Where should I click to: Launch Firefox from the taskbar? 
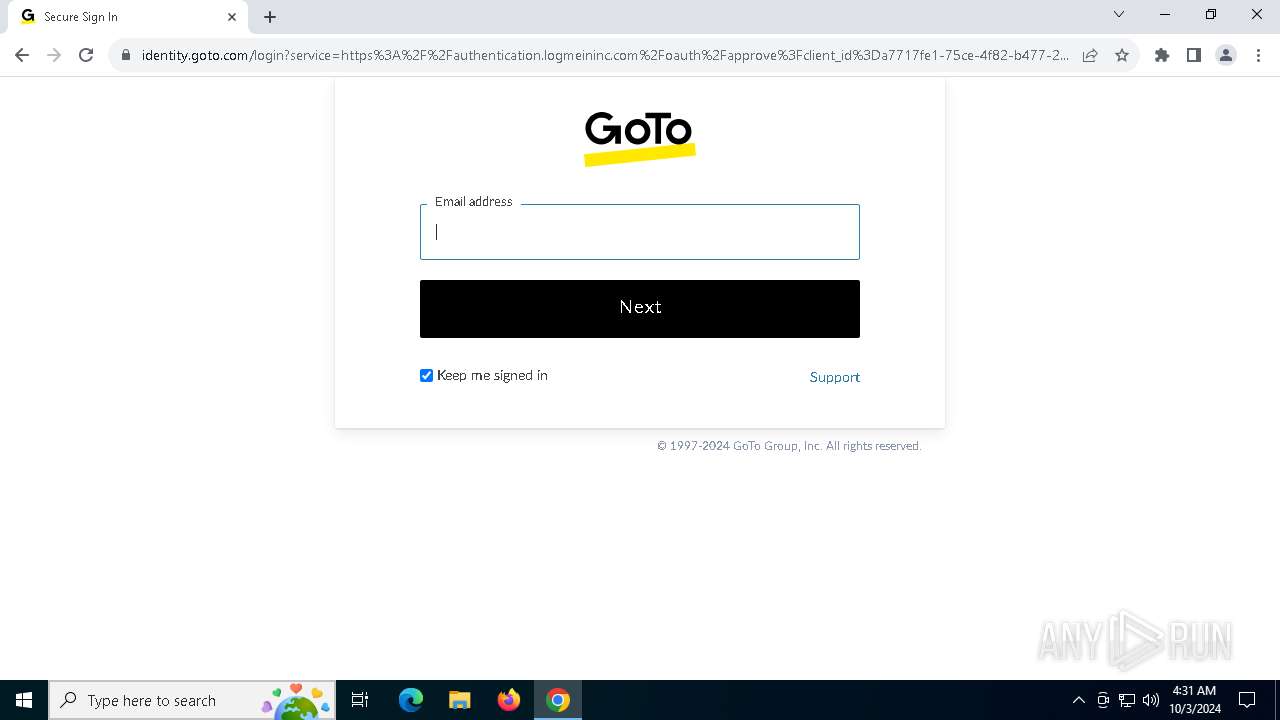tap(509, 700)
